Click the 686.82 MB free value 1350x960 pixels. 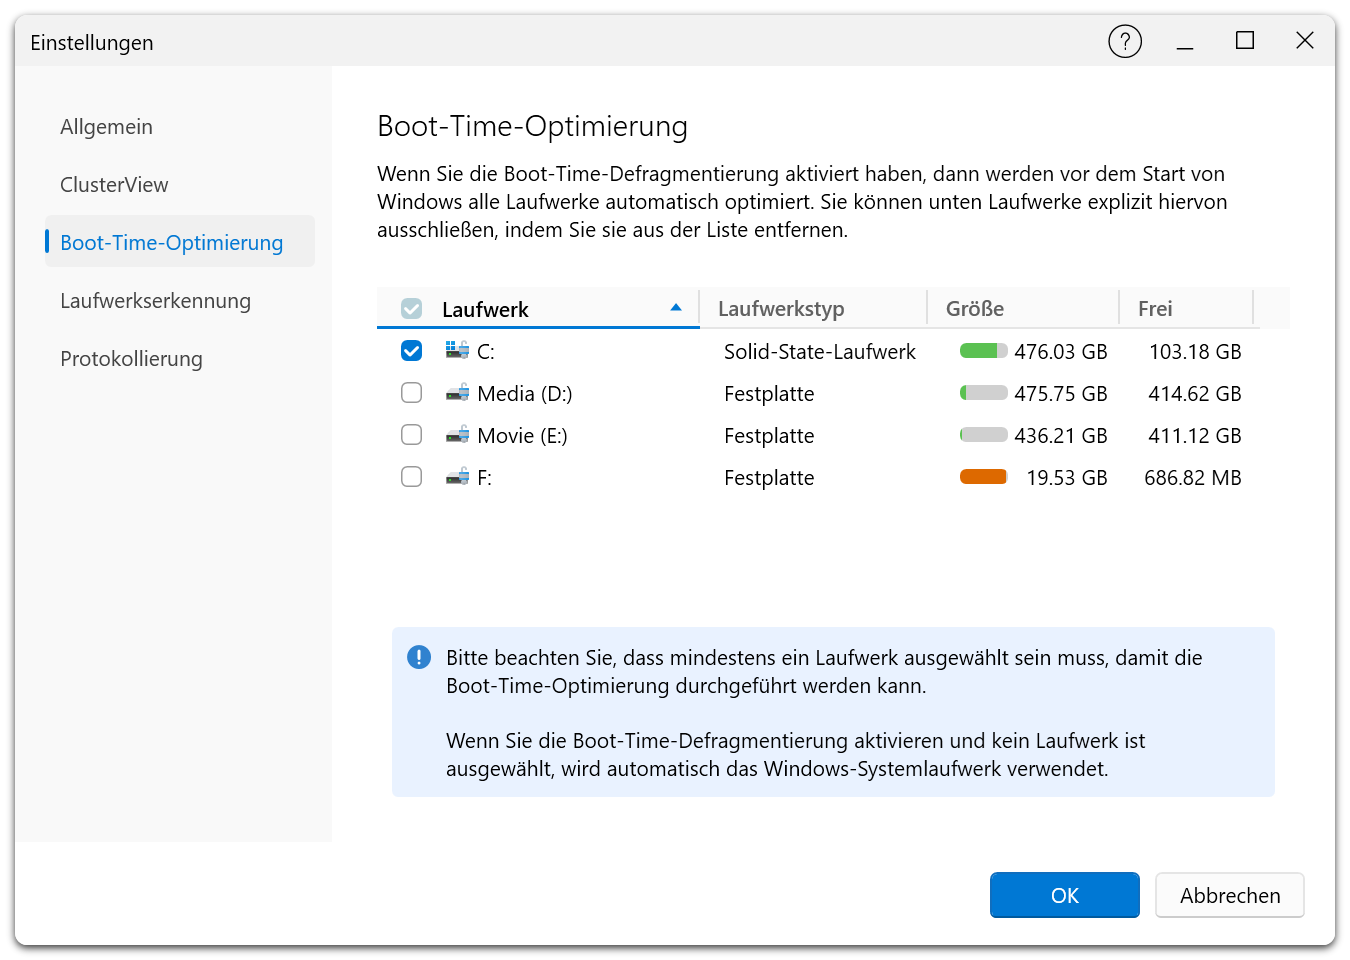[x=1193, y=478]
